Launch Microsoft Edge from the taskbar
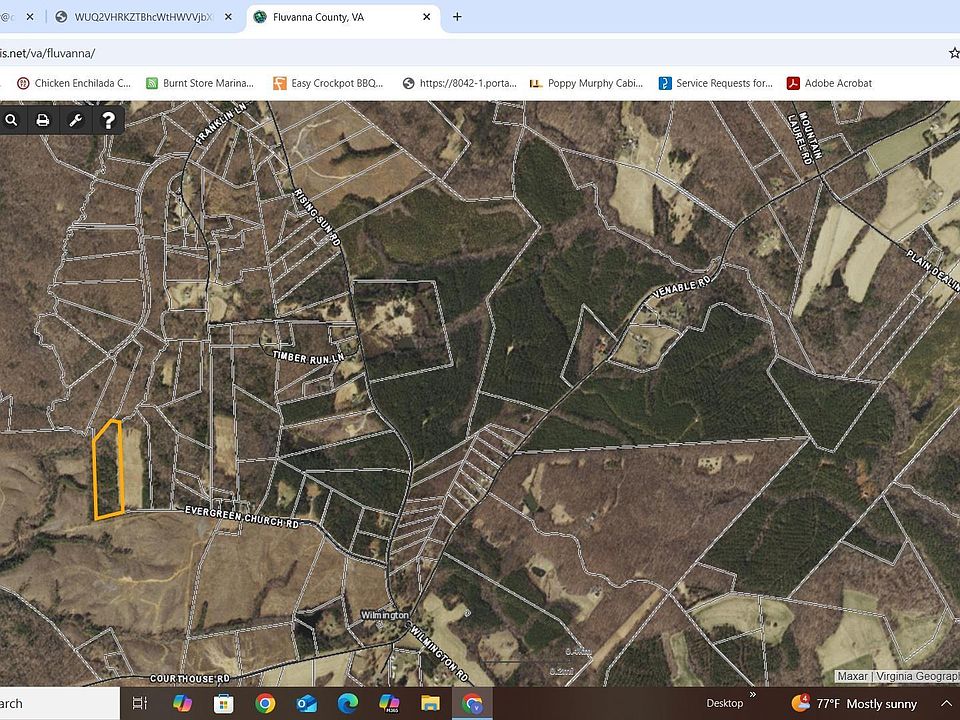 click(x=348, y=703)
